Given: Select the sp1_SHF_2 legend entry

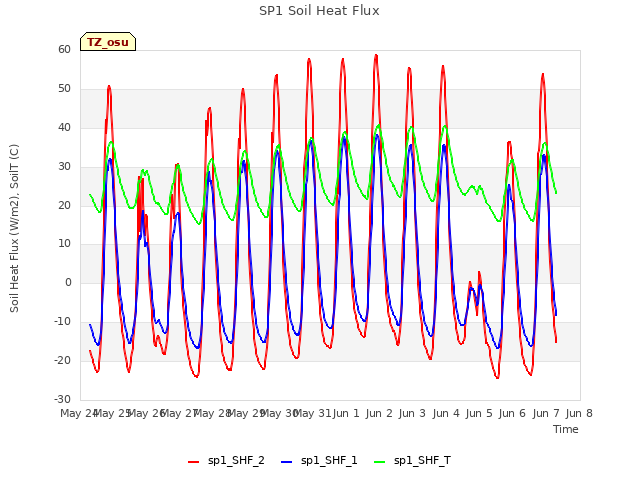Looking at the screenshot, I should [x=227, y=461].
